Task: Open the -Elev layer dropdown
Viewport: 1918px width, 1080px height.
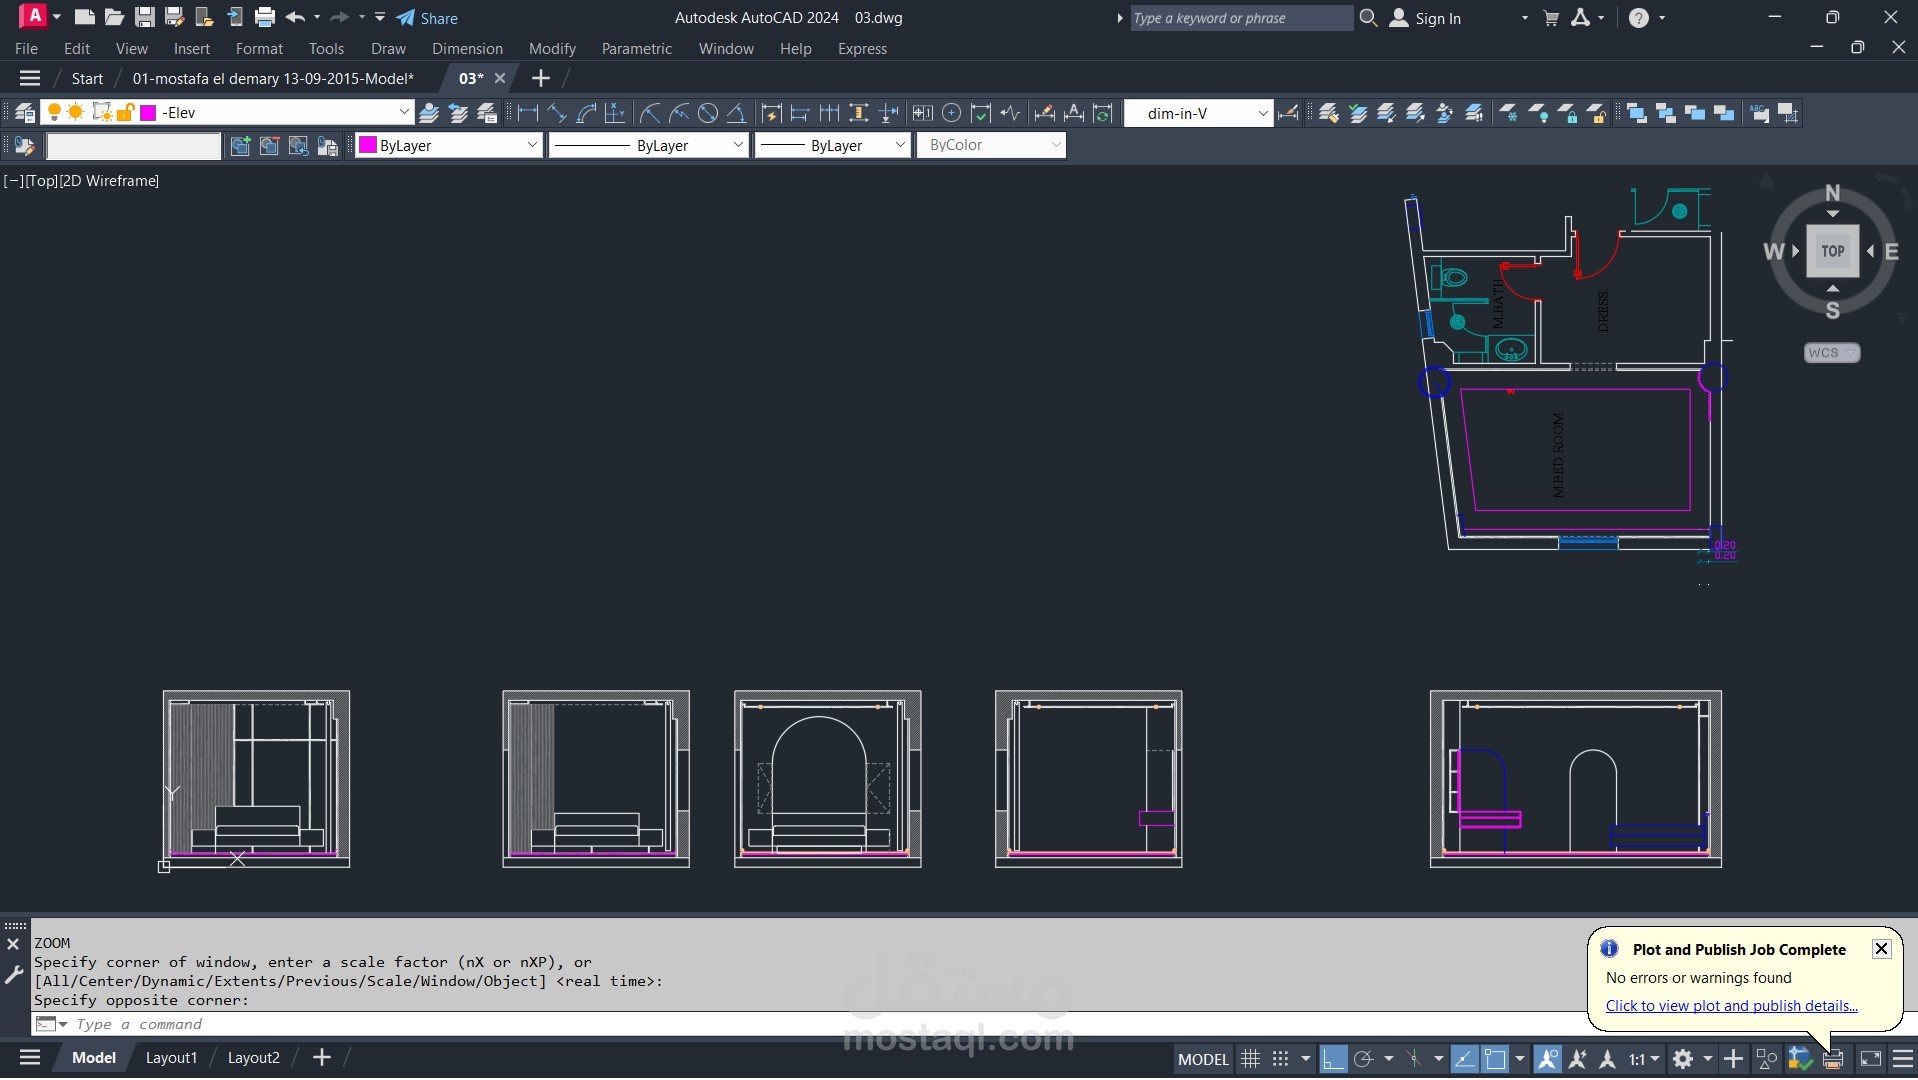Action: (404, 113)
